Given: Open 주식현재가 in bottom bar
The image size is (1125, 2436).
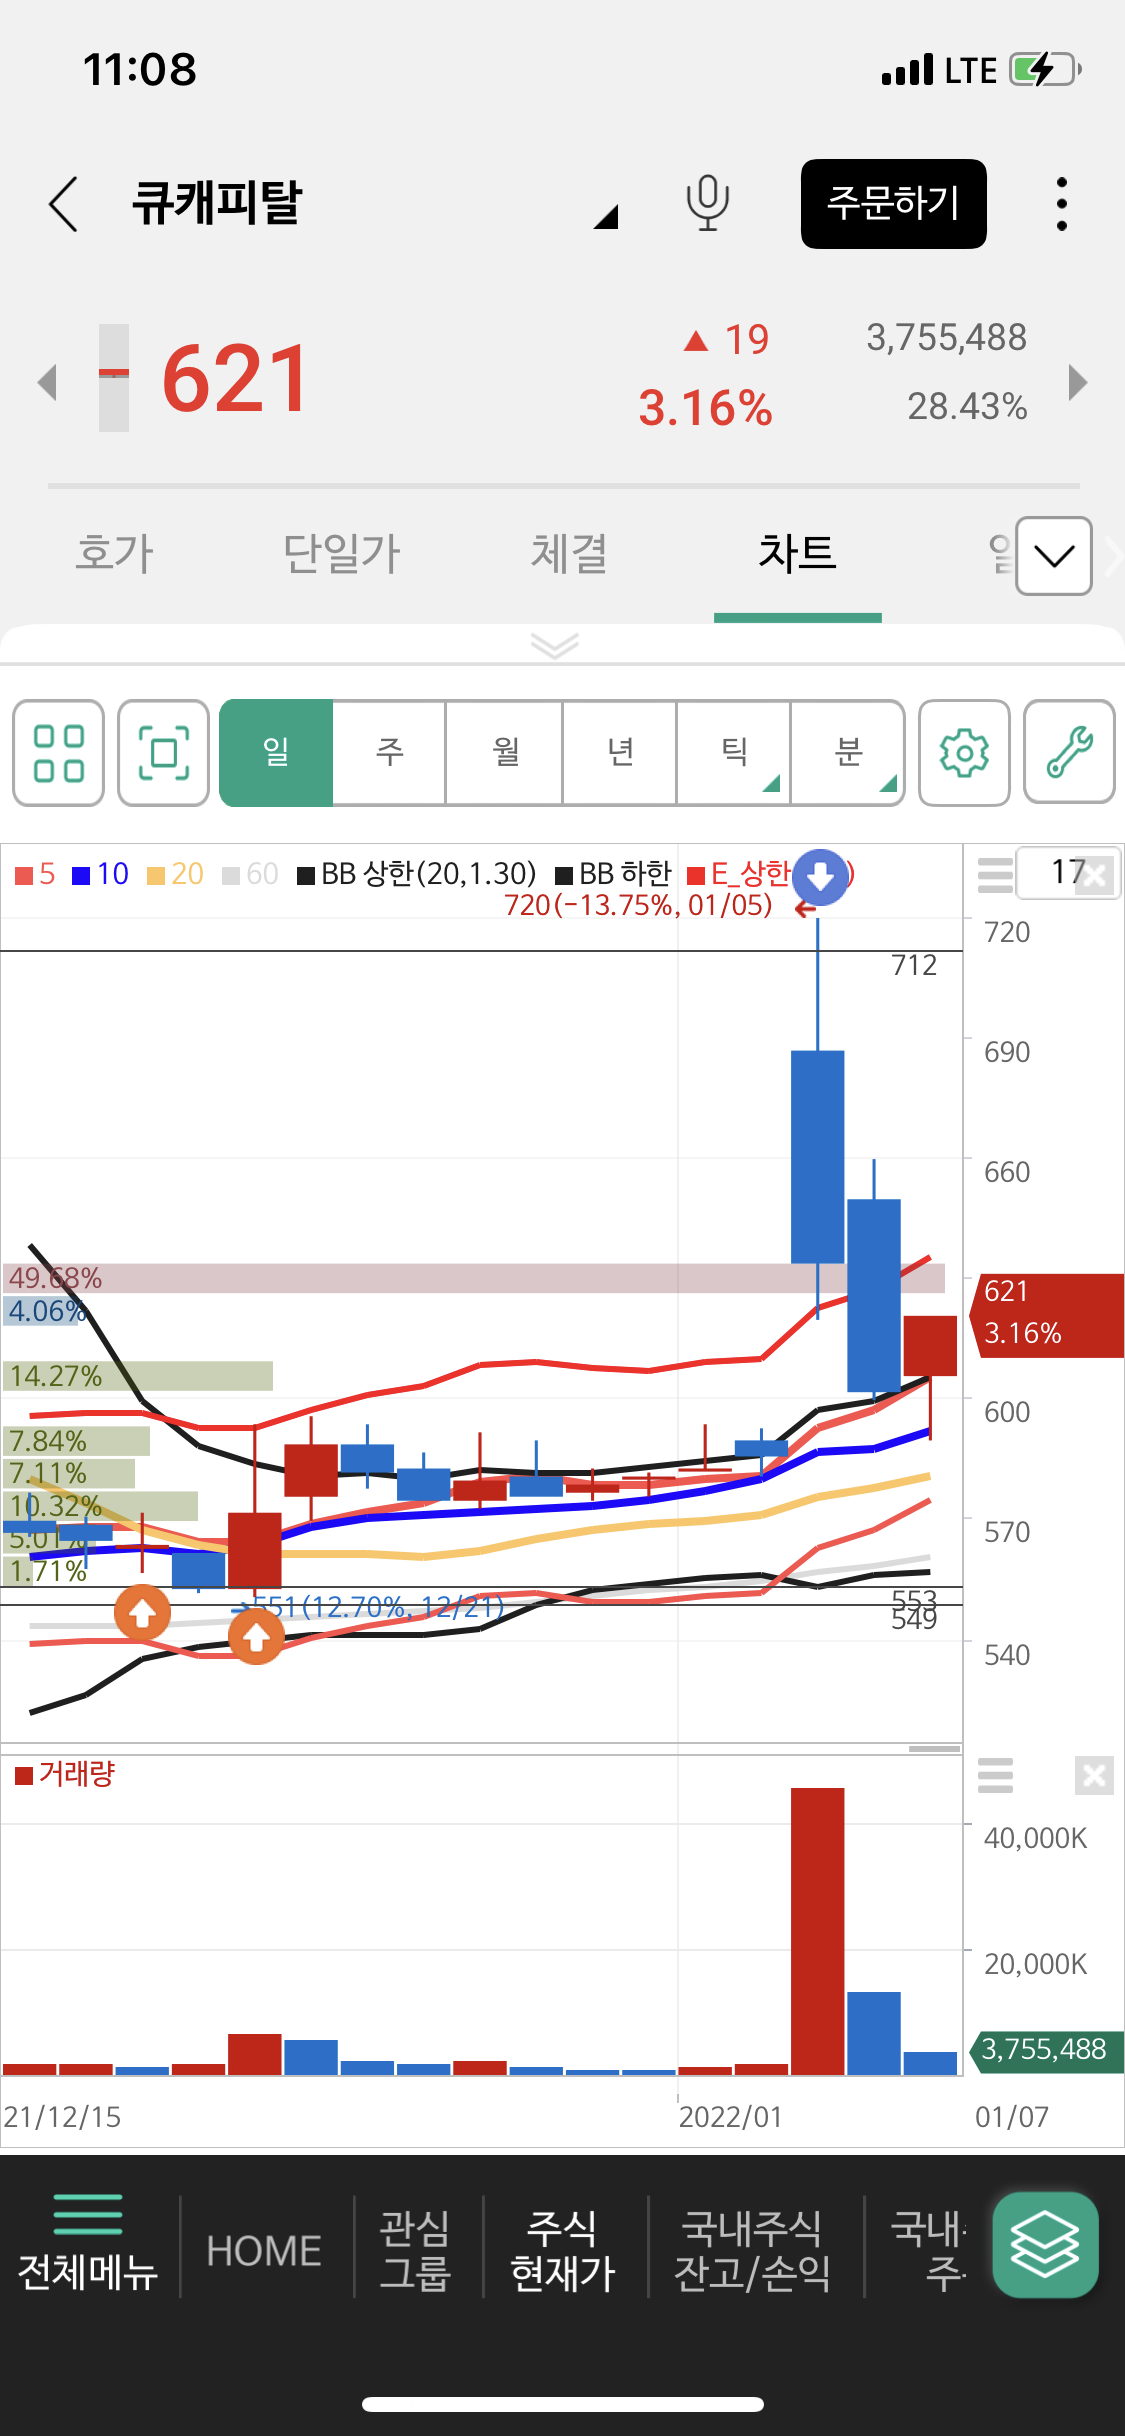Looking at the screenshot, I should click(x=563, y=2250).
